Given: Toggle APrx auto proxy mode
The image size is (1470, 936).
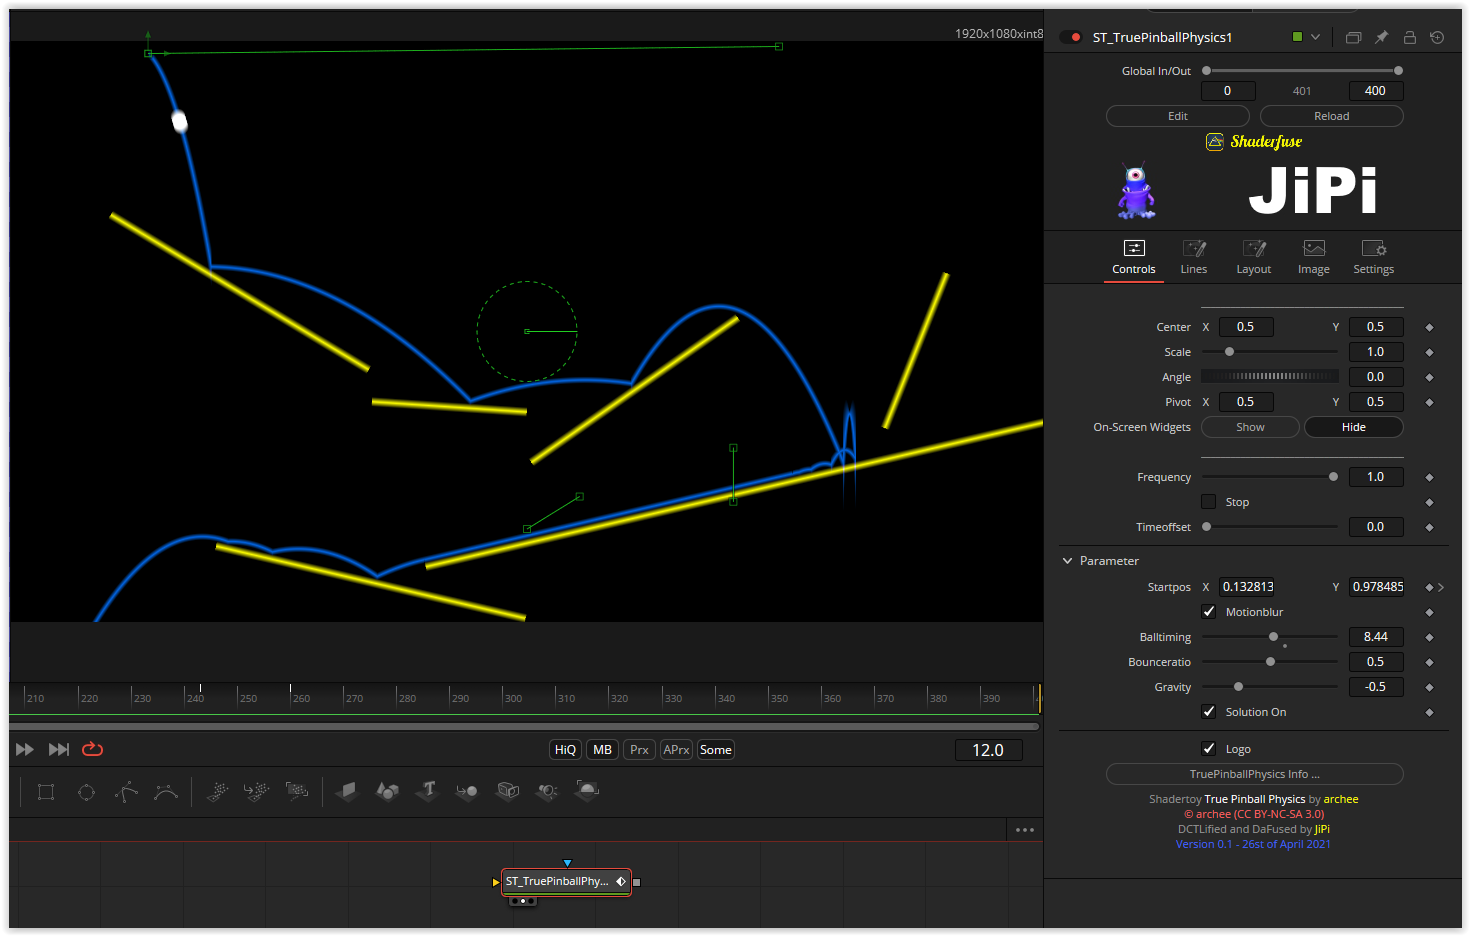Looking at the screenshot, I should pos(677,750).
